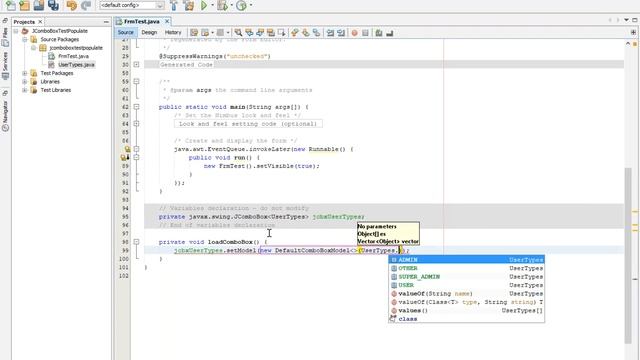Open the Services side tab

[5, 65]
